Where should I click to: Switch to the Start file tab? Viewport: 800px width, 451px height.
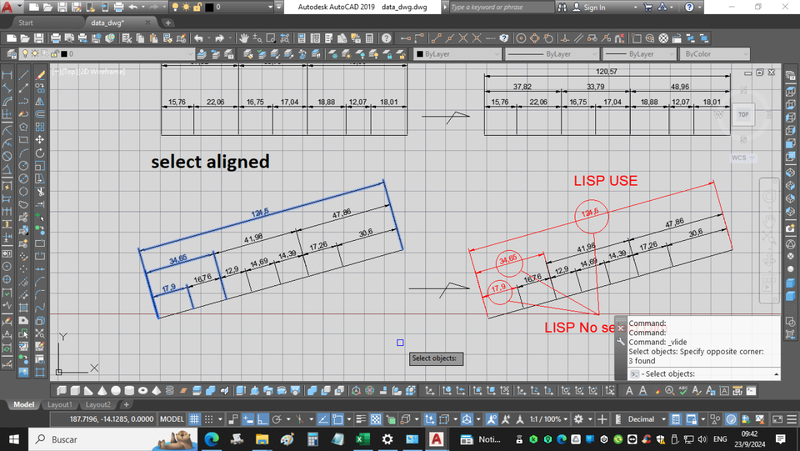pyautogui.click(x=26, y=21)
